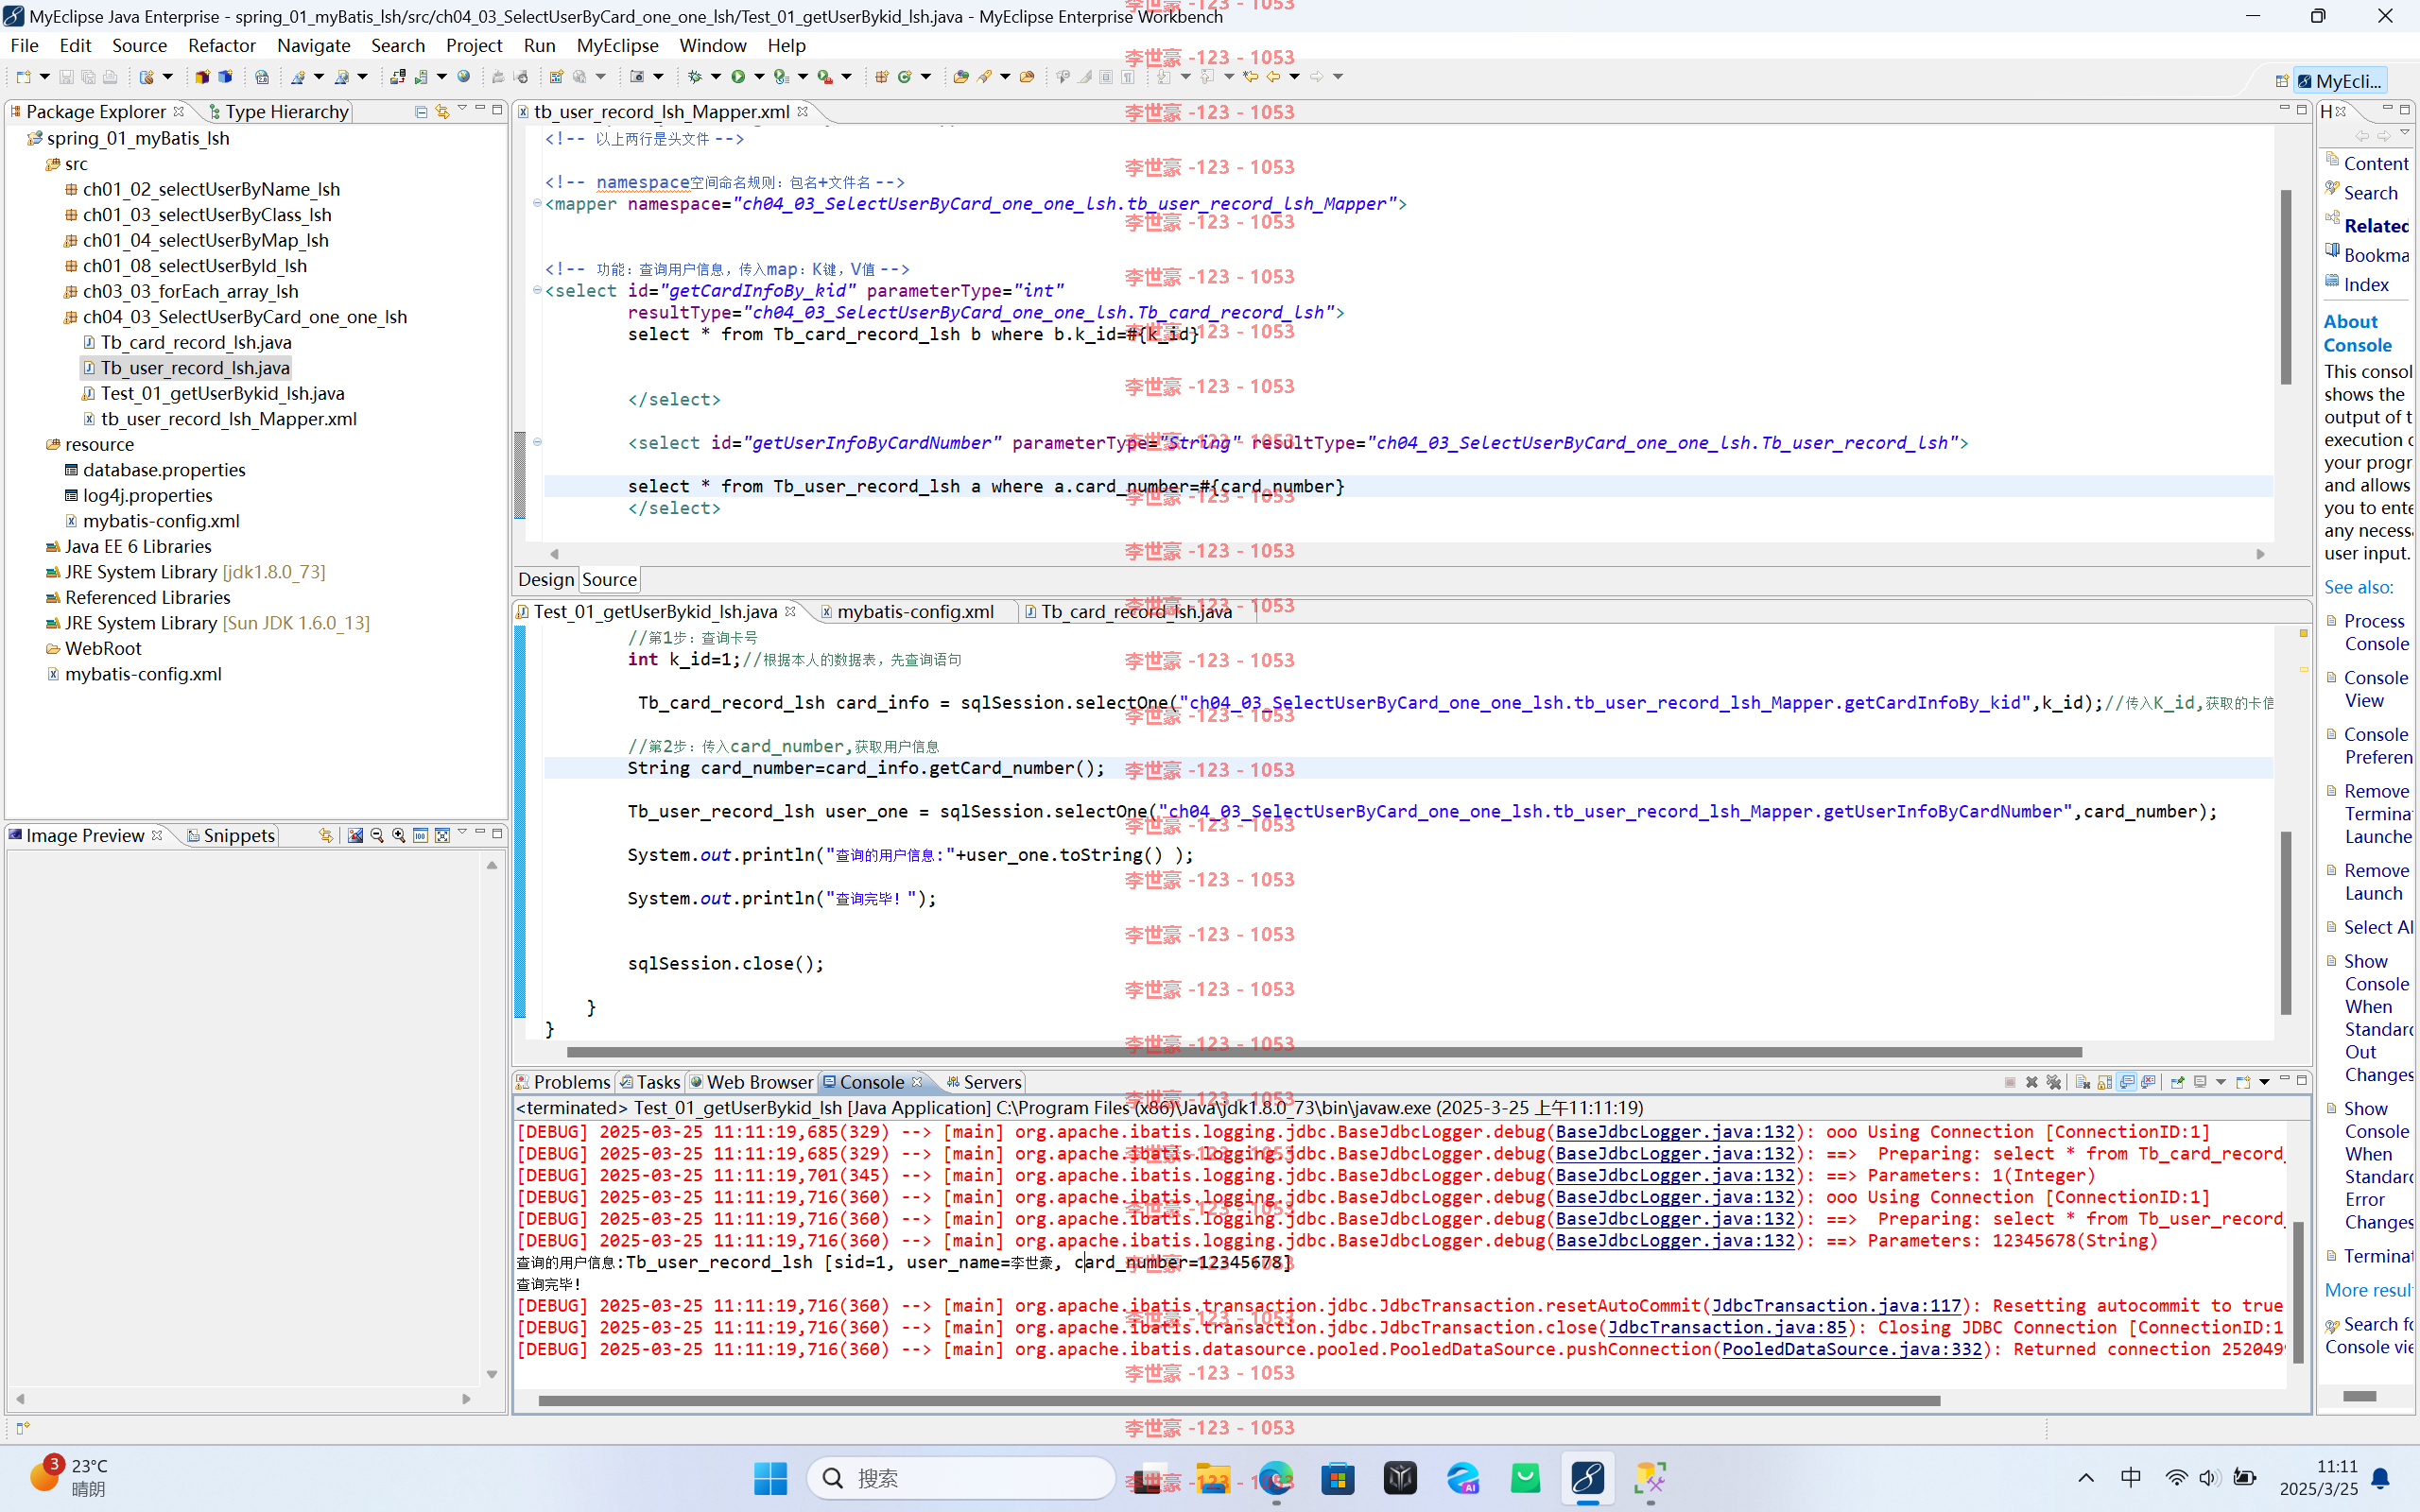Open PooledDataSource.java:332 link in console
Image resolution: width=2420 pixels, height=1512 pixels.
pos(1851,1349)
